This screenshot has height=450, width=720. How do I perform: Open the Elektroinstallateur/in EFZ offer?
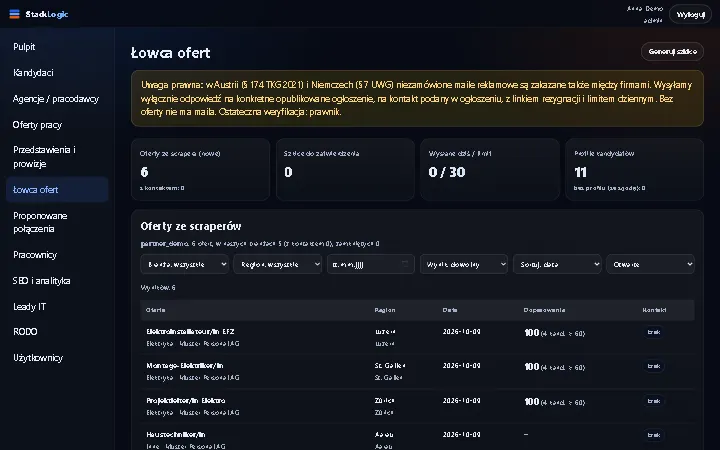tap(190, 332)
